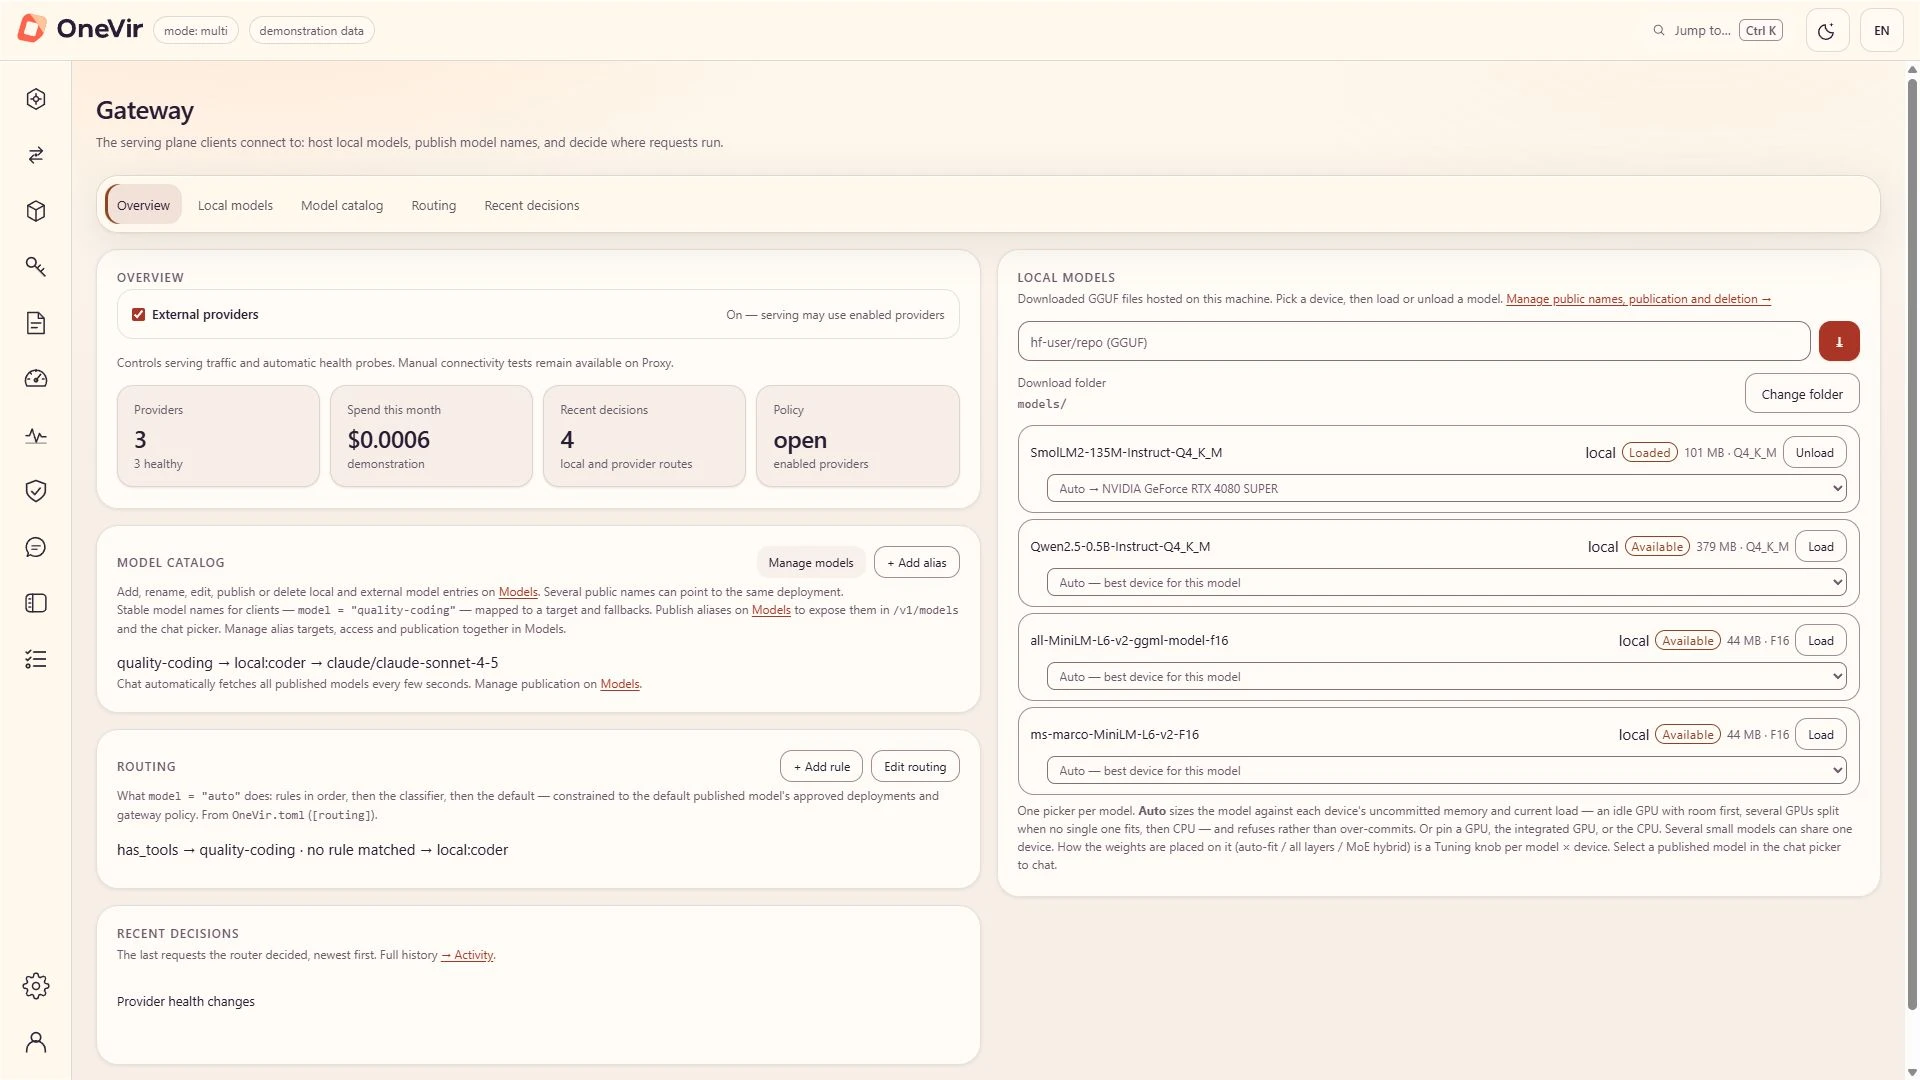Toggle dark mode with moon icon
Viewport: 1920px width, 1080px height.
pos(1826,31)
